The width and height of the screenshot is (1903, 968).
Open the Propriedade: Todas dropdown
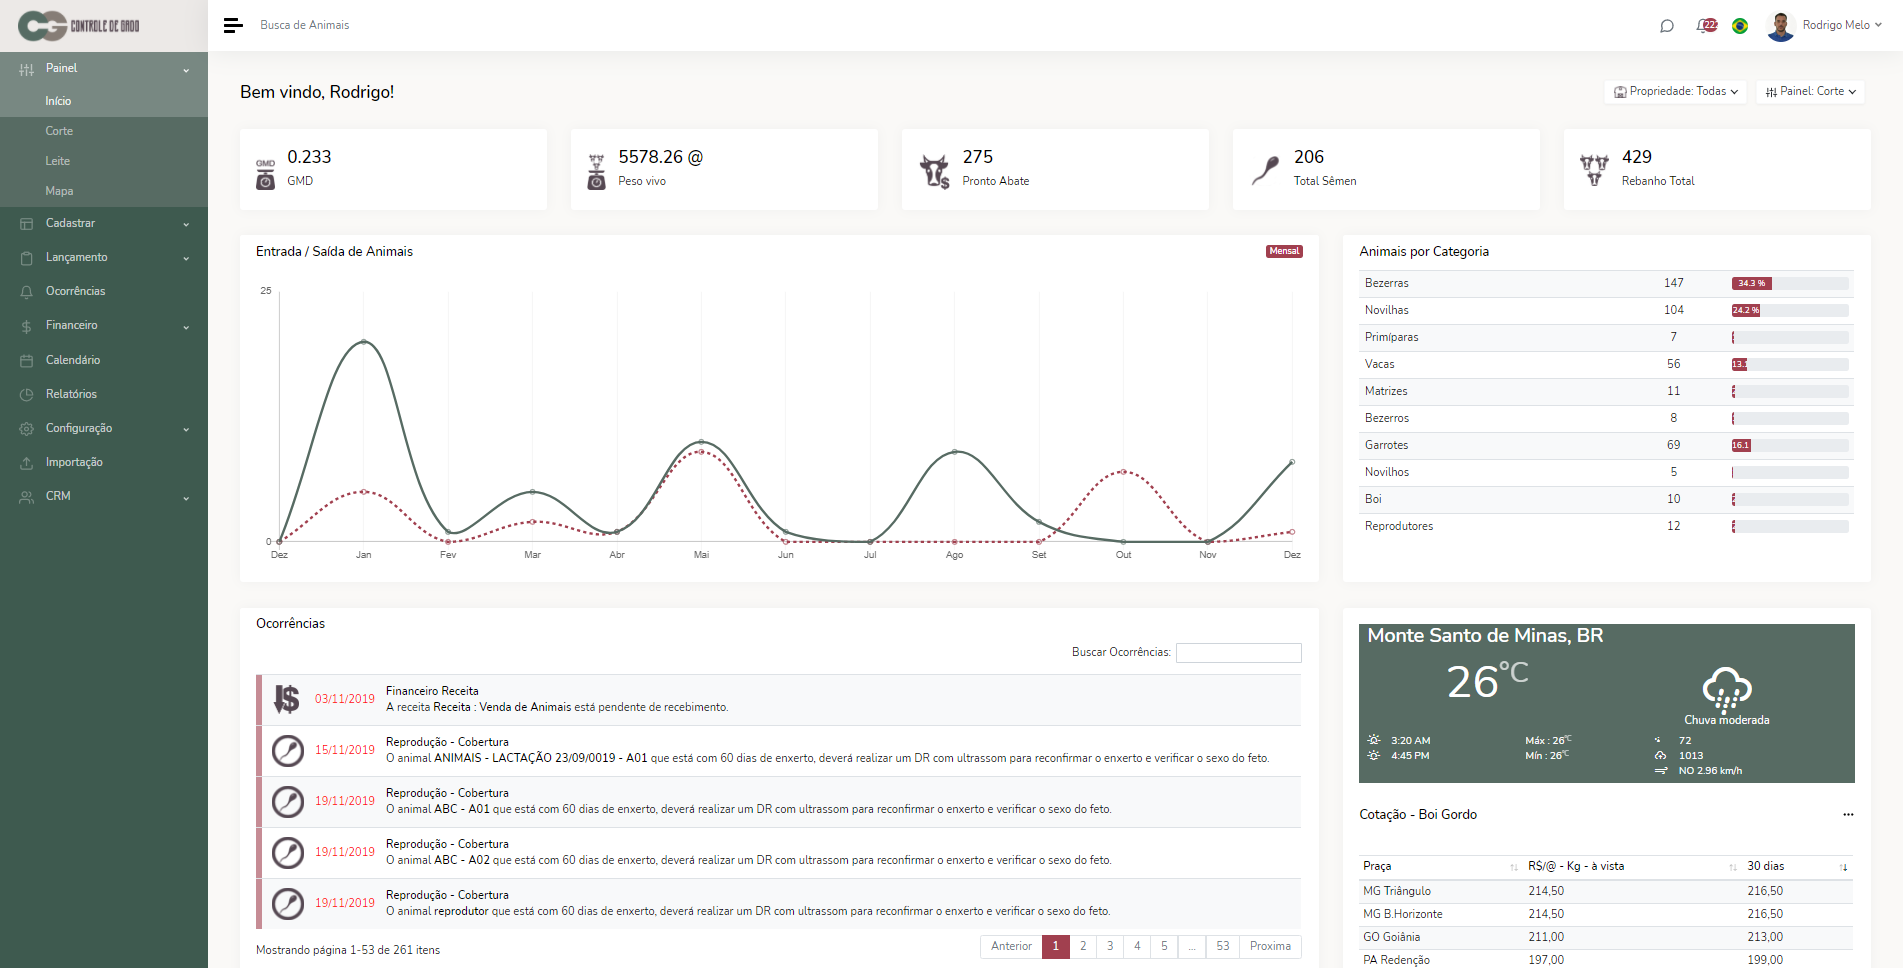click(x=1675, y=92)
